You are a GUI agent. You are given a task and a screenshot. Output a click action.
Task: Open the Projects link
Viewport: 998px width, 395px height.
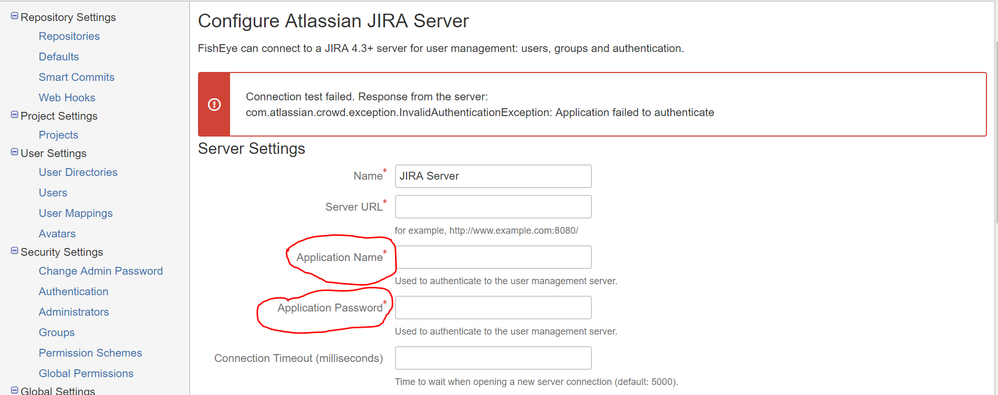point(59,135)
